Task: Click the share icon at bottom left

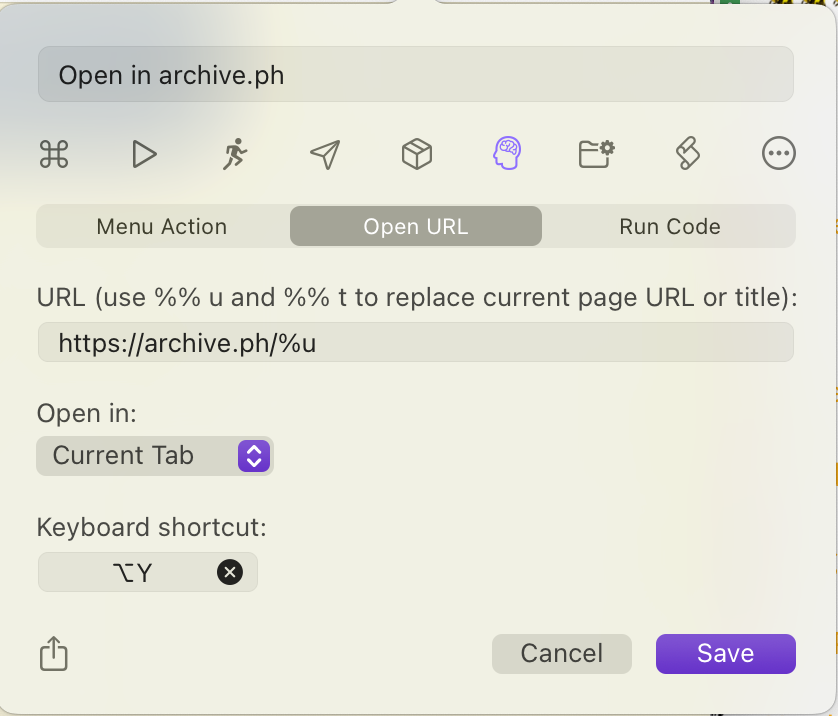Action: [54, 654]
